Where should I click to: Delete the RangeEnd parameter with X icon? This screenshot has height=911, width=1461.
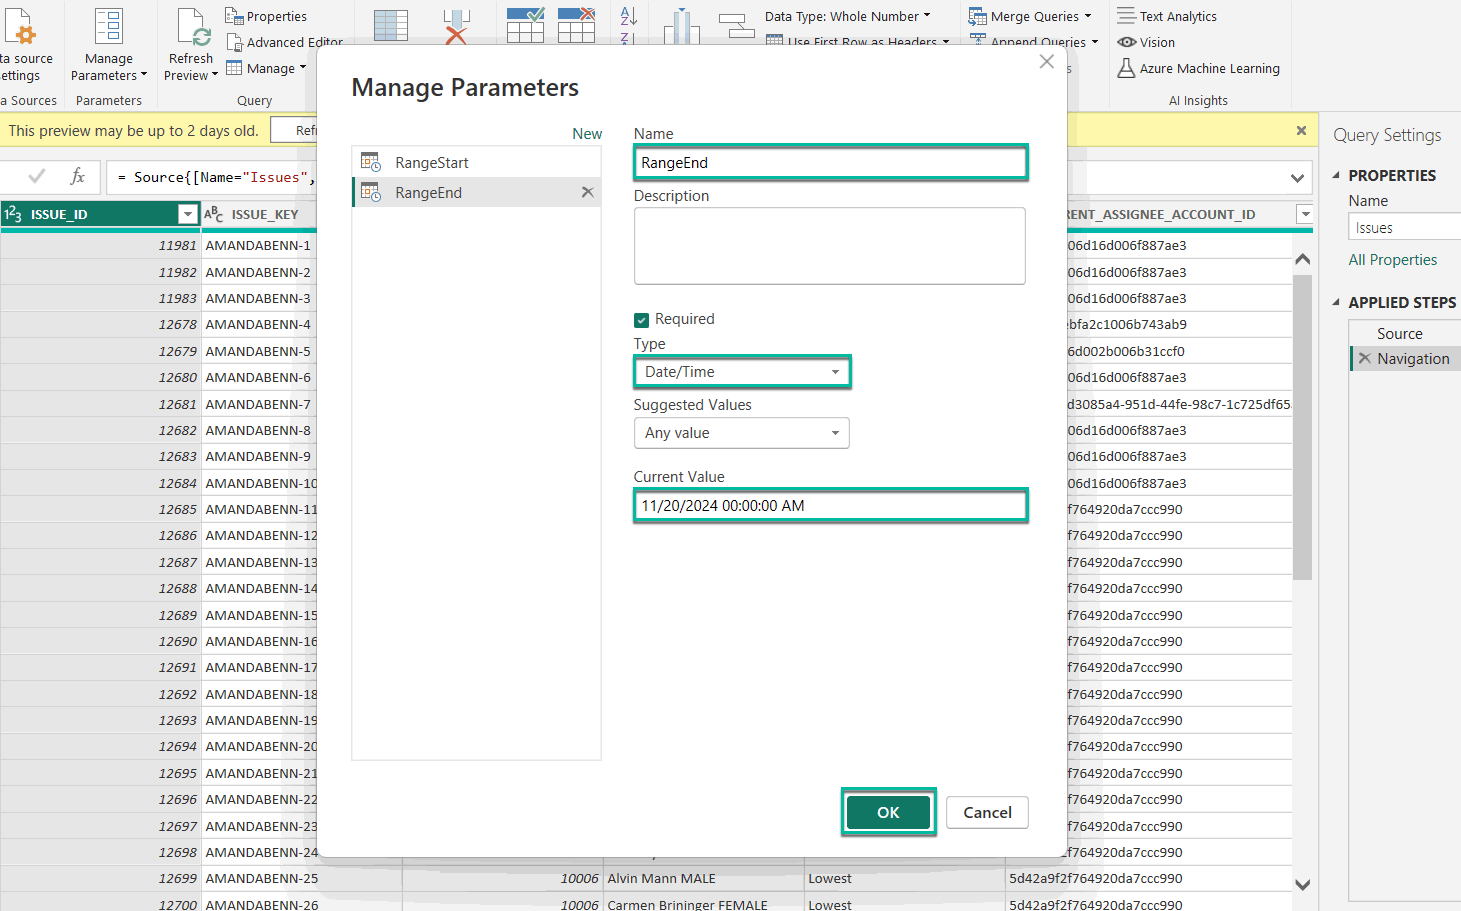click(587, 192)
